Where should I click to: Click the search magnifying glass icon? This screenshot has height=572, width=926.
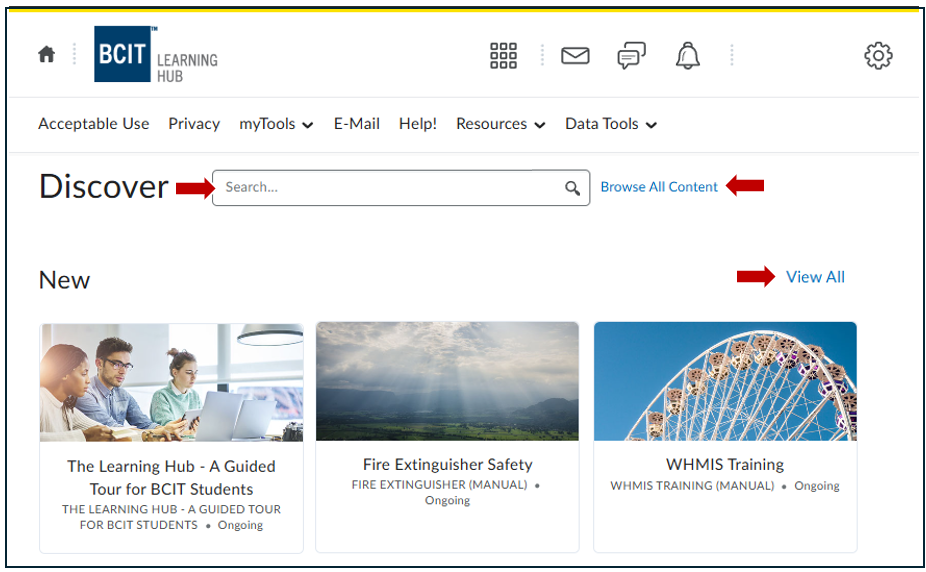click(x=572, y=188)
